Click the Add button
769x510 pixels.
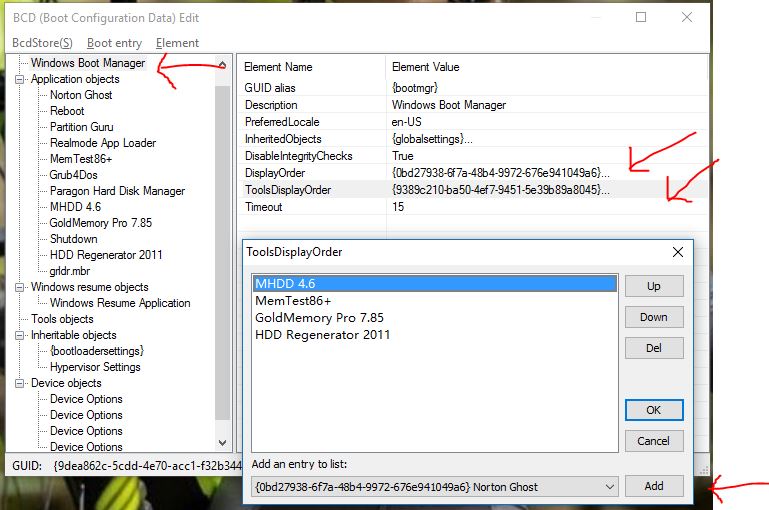coord(654,486)
